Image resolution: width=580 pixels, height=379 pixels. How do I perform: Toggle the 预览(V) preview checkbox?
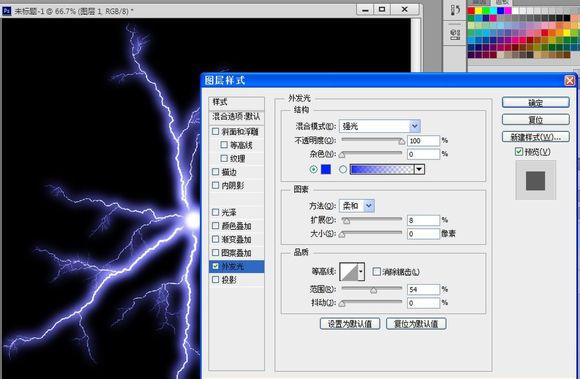coord(519,152)
